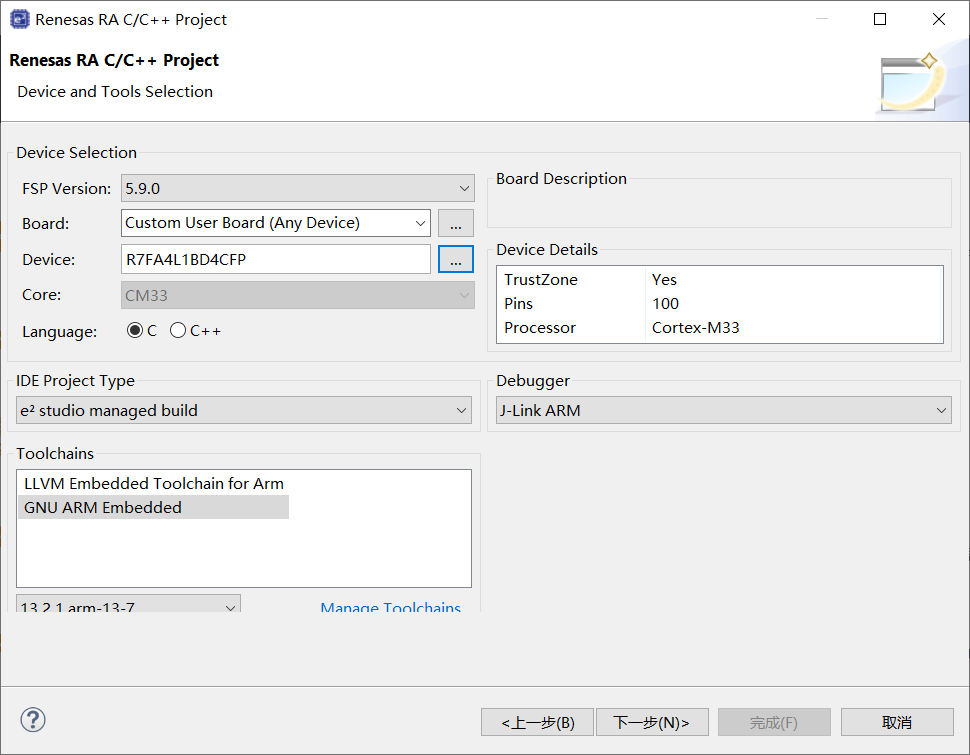This screenshot has width=970, height=755.
Task: Open the IDE Project Type dropdown
Action: (244, 410)
